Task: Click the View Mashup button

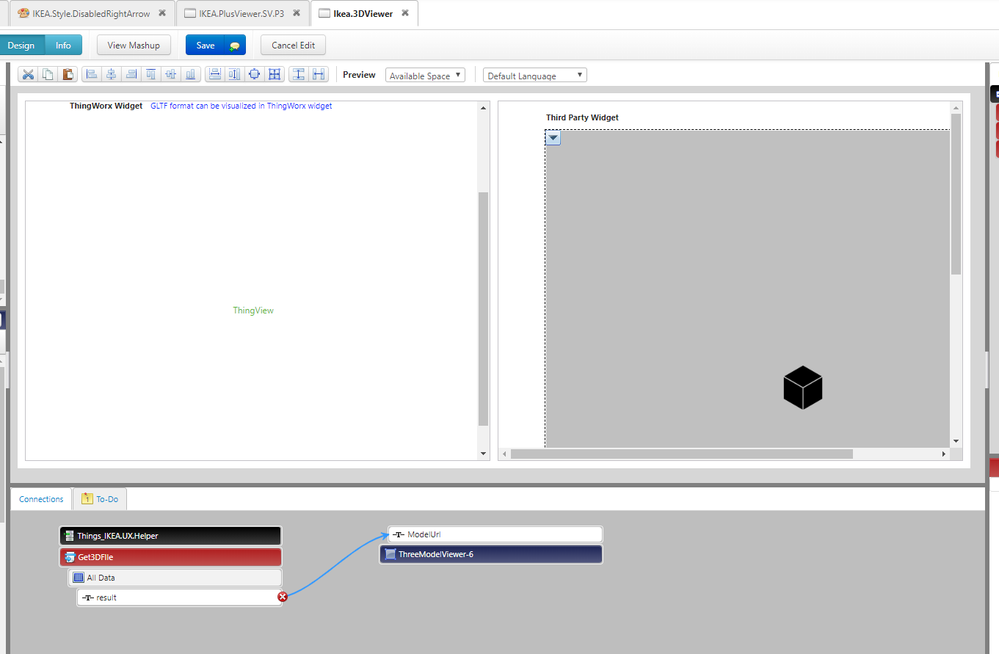Action: pos(133,45)
